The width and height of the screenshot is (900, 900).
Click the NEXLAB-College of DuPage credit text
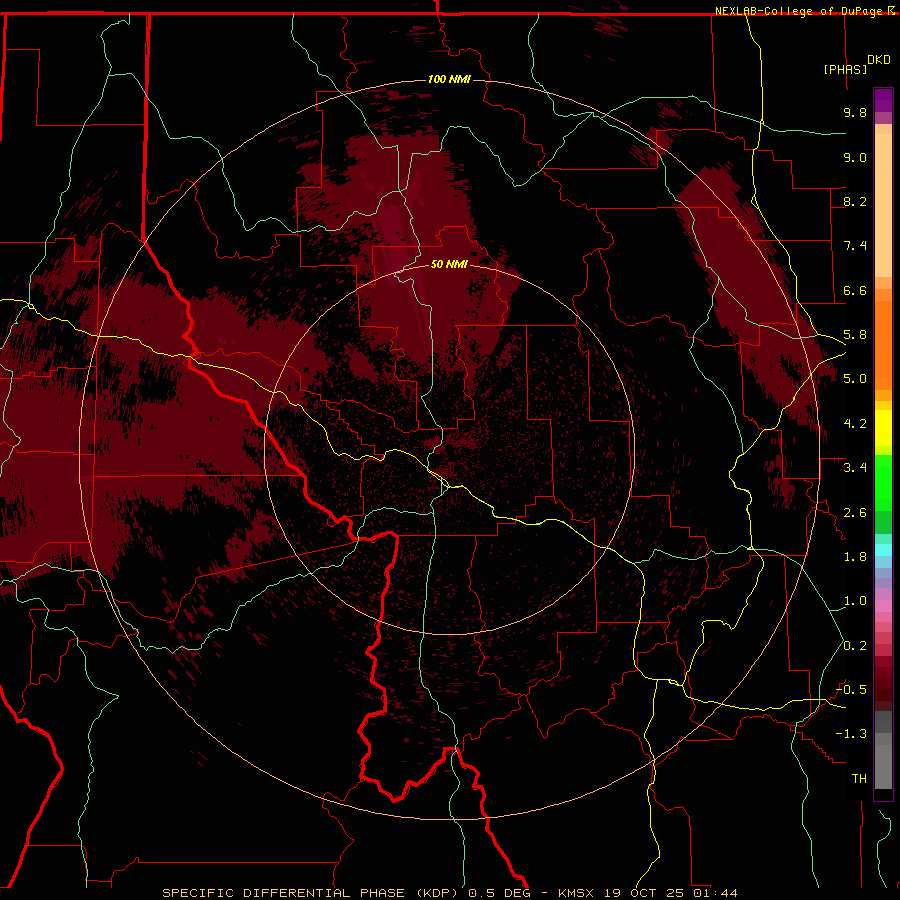click(x=798, y=11)
